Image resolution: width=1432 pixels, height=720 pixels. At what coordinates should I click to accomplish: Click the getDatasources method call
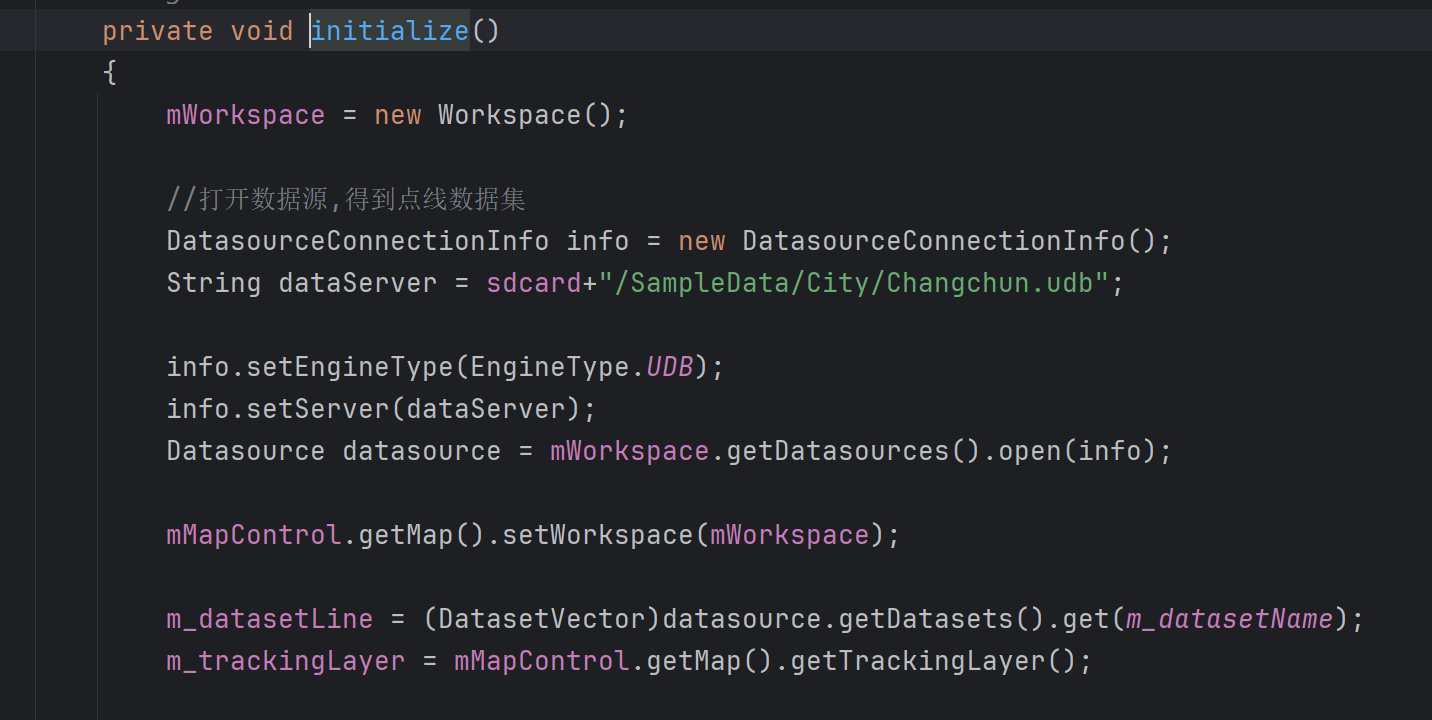pos(836,451)
